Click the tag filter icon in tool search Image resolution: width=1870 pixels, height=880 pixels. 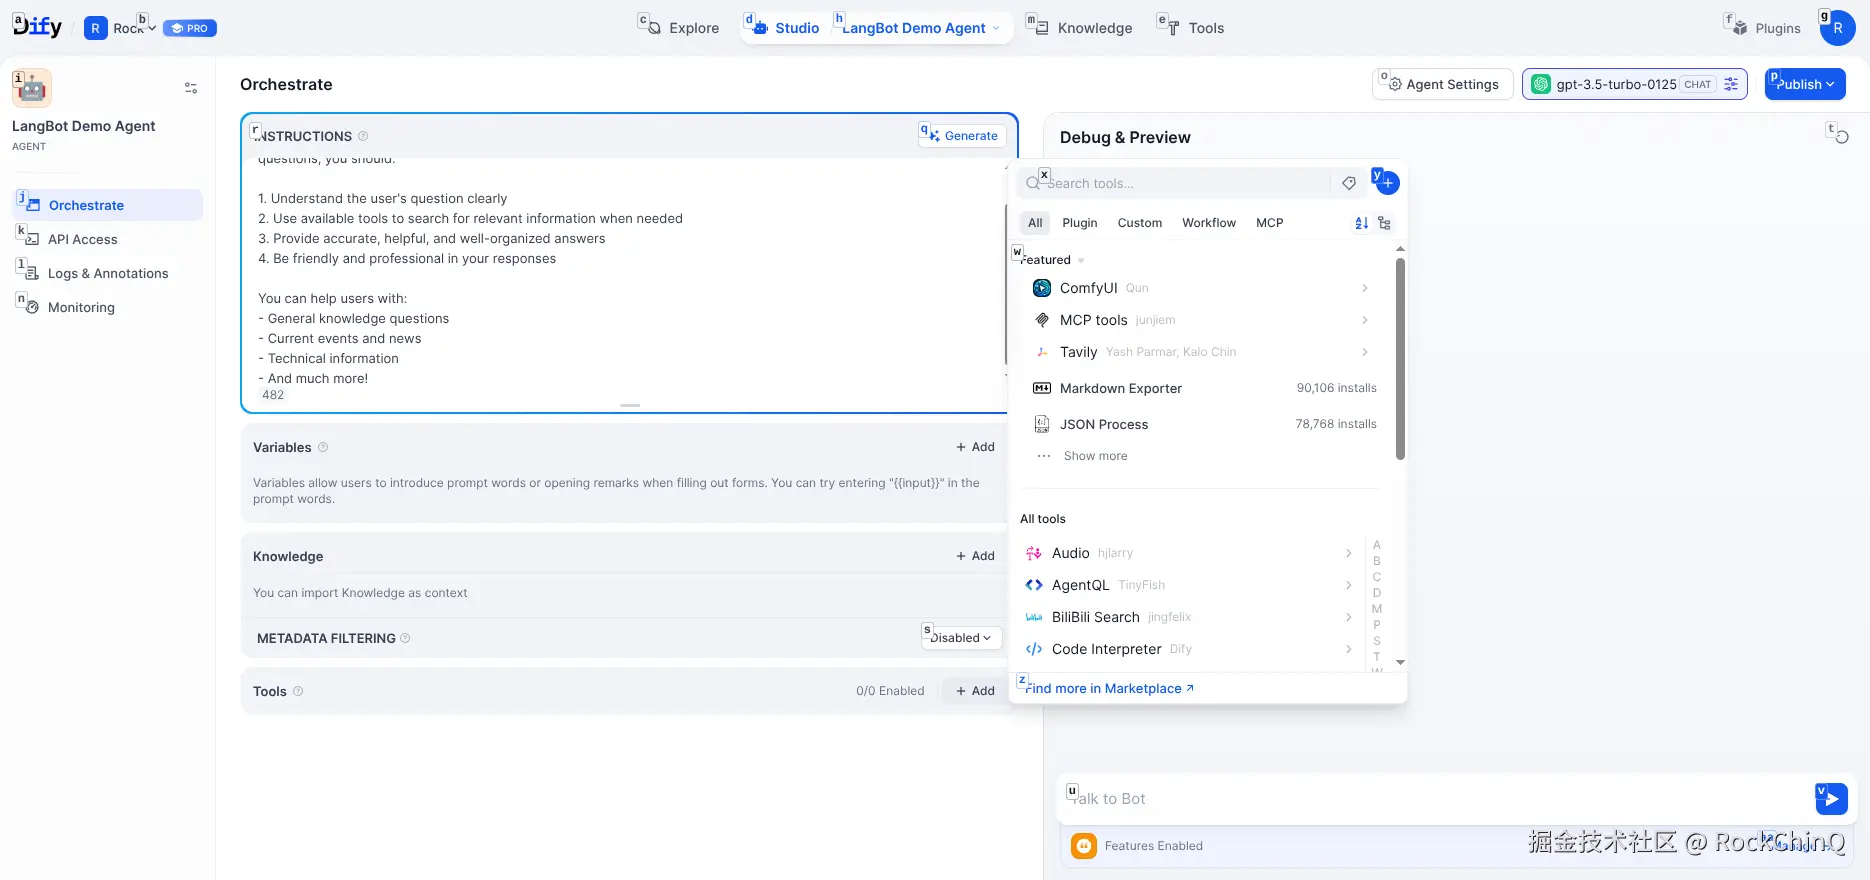point(1349,183)
